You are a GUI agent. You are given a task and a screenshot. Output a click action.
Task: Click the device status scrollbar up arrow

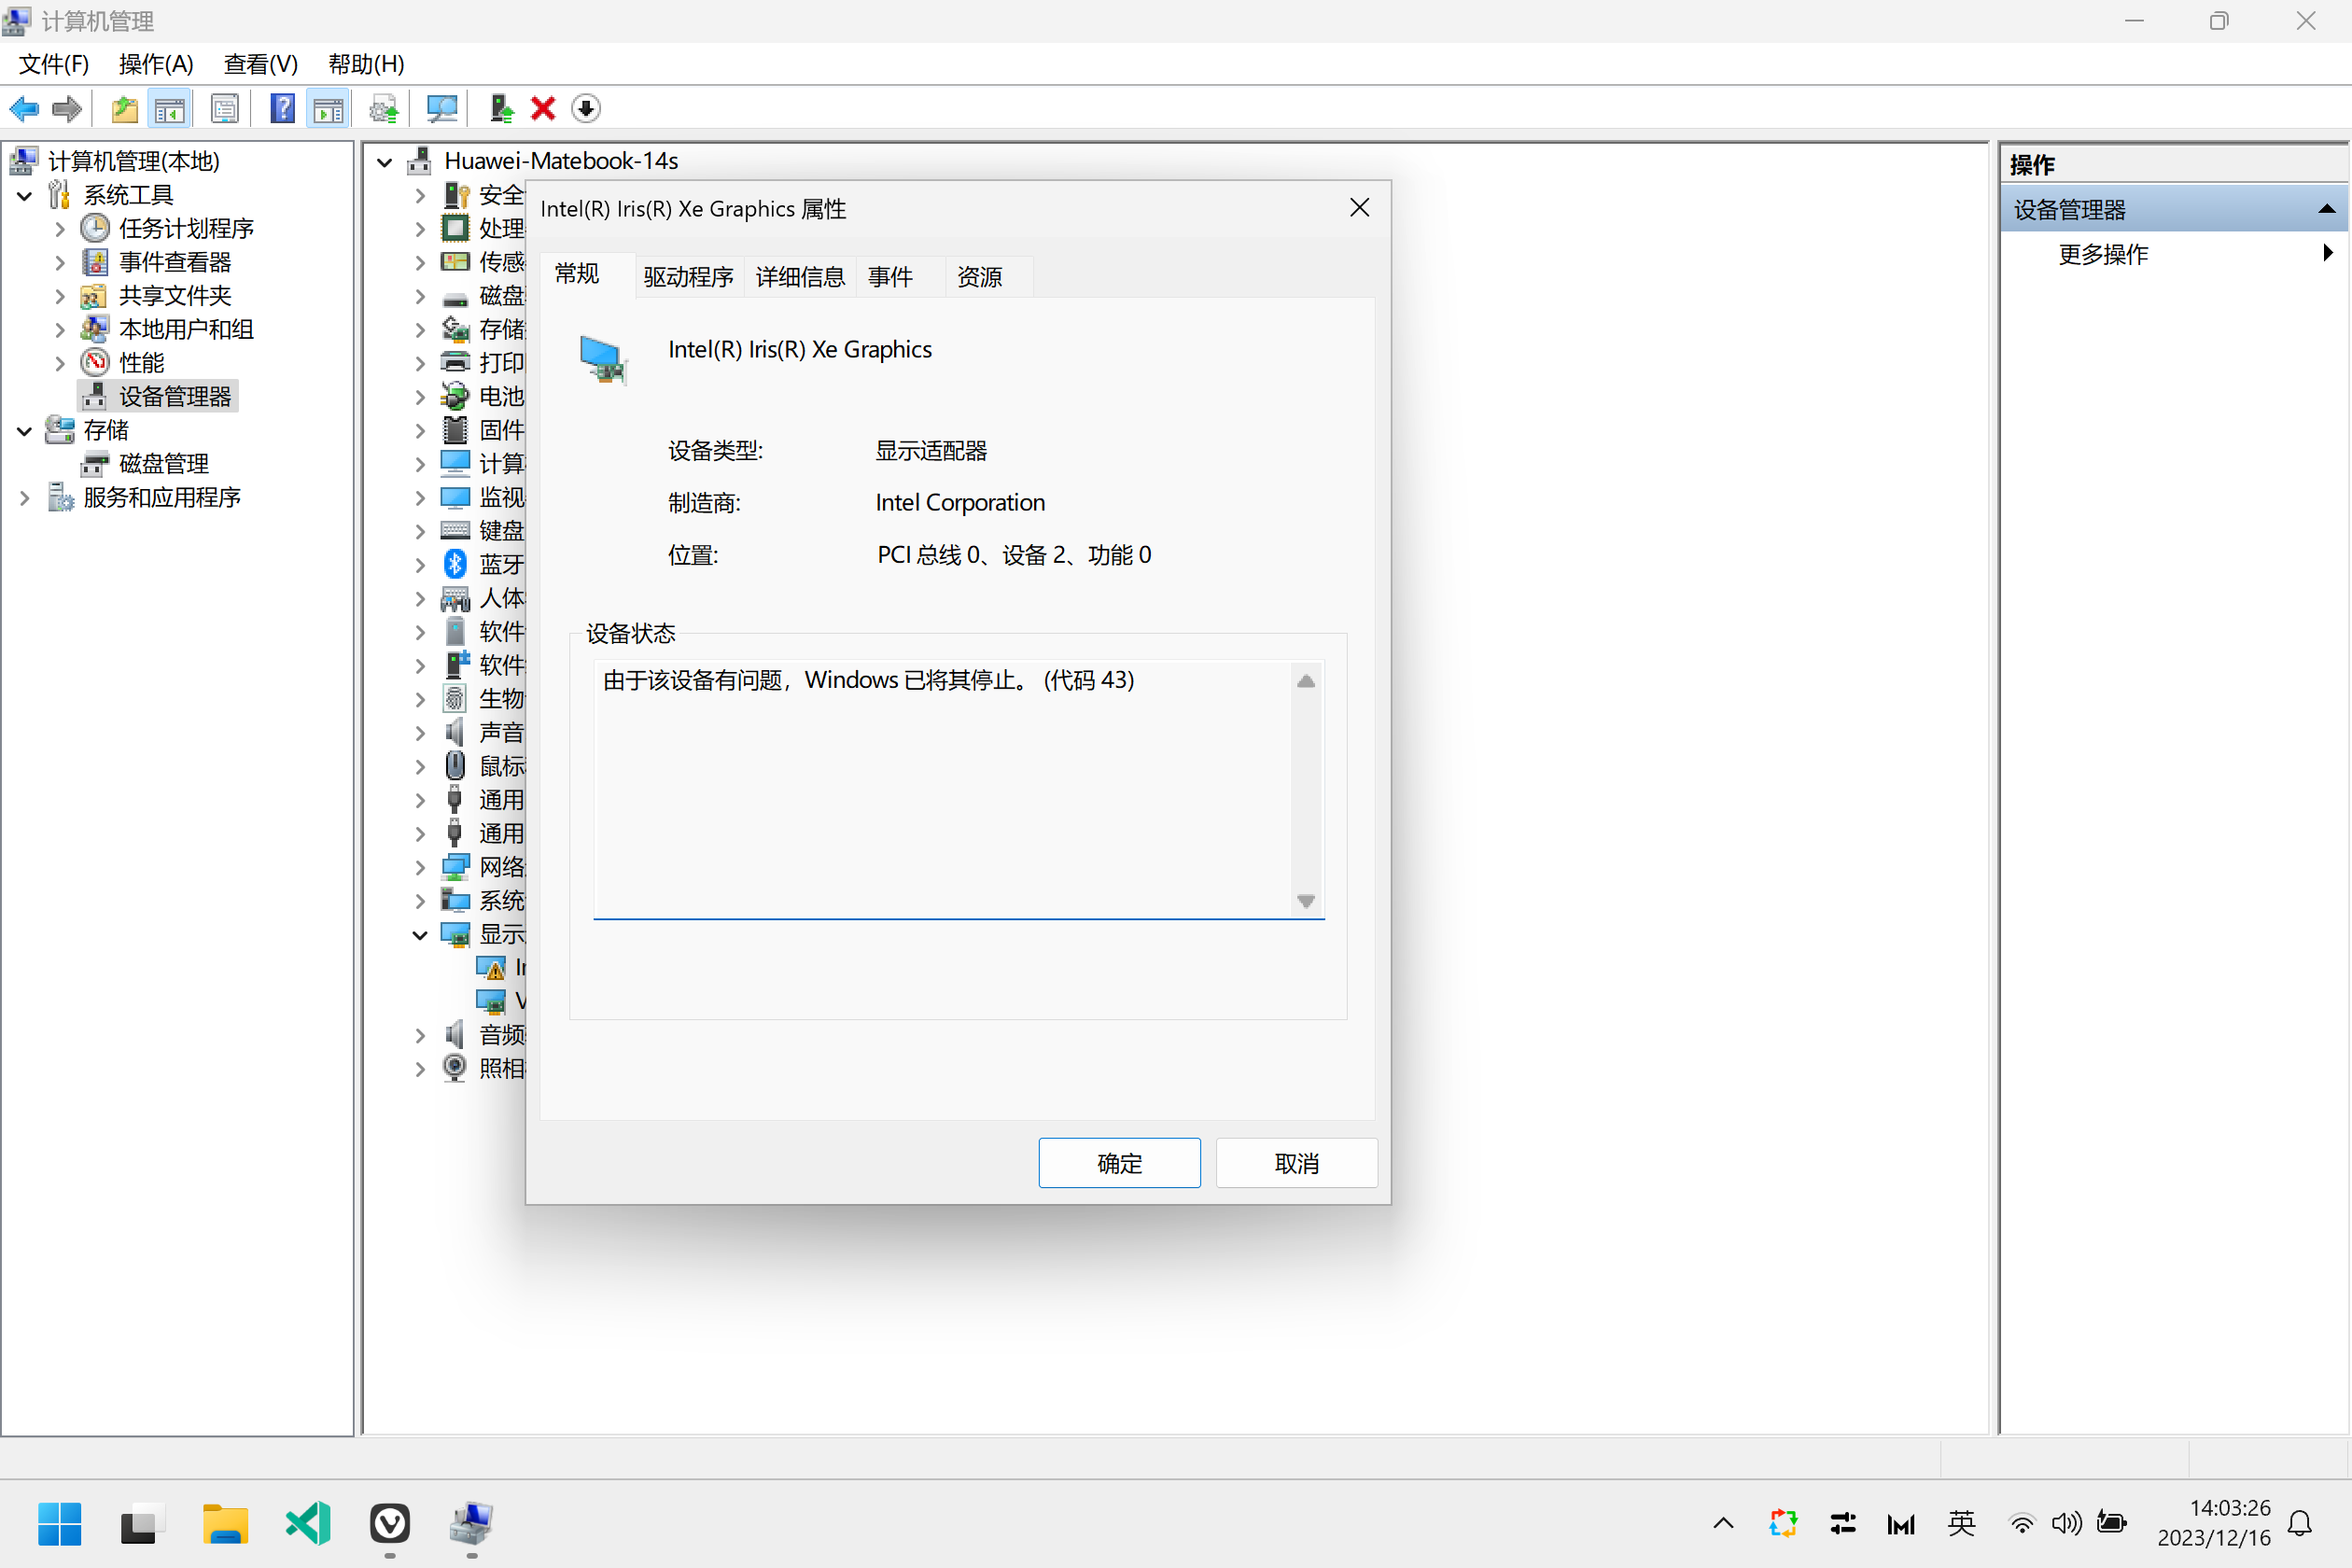[1306, 681]
